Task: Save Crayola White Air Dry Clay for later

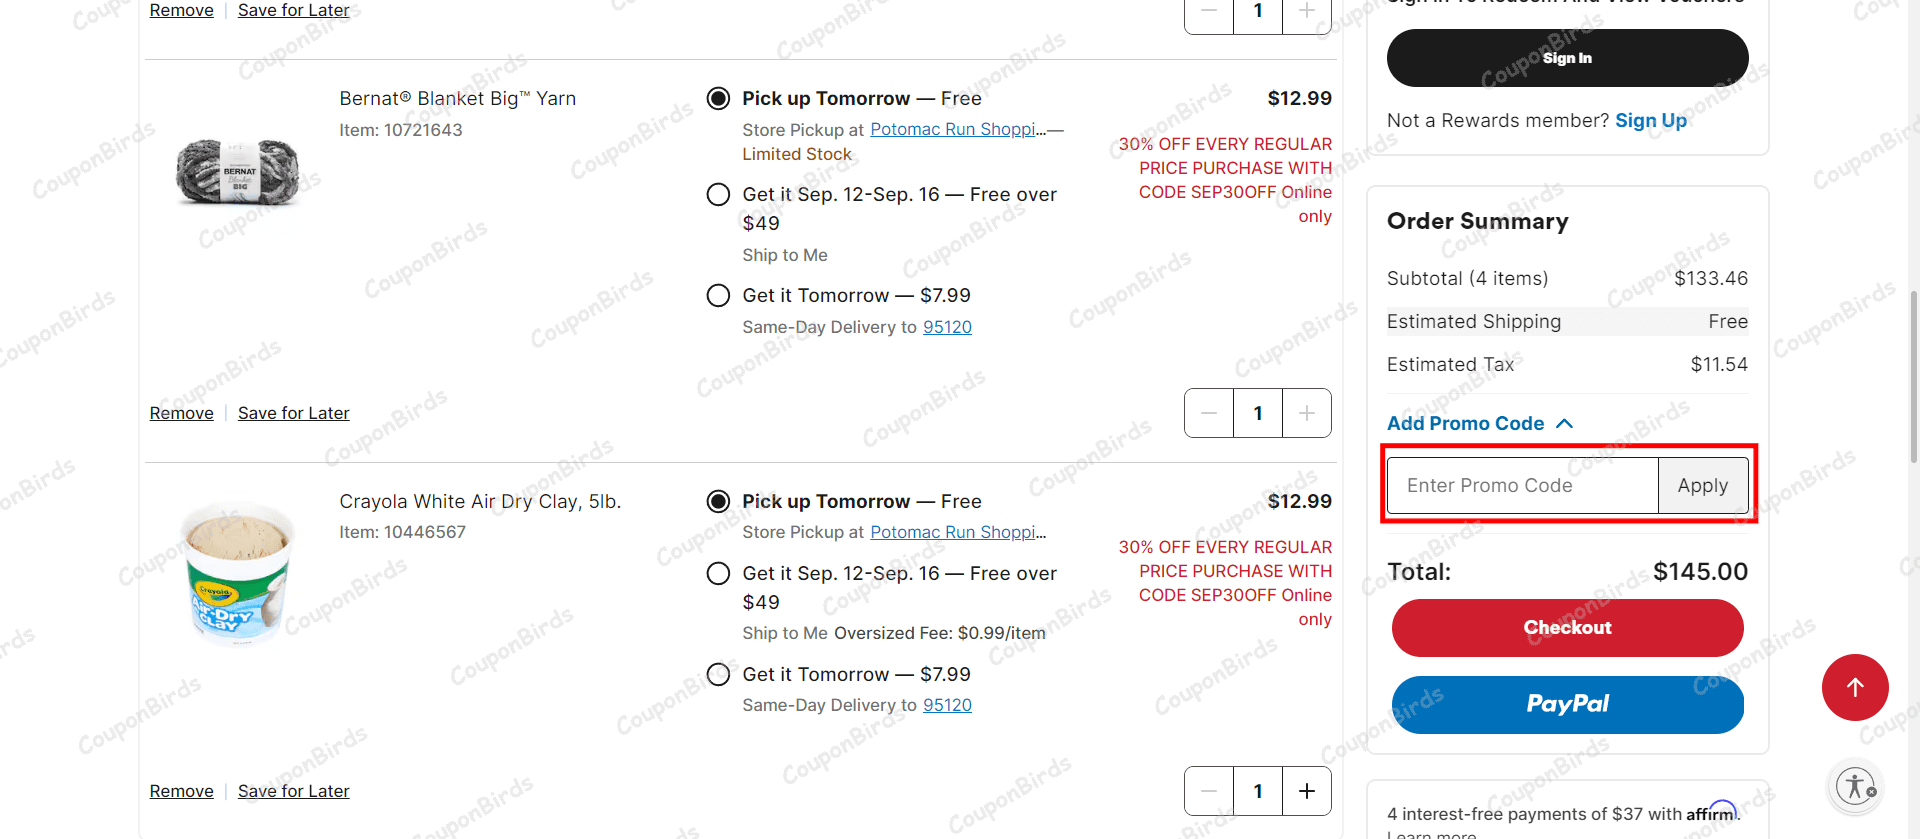Action: click(x=293, y=790)
